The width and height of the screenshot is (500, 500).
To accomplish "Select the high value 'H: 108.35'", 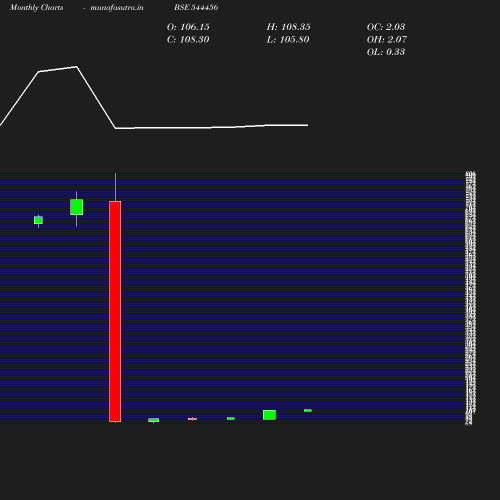I will point(288,27).
